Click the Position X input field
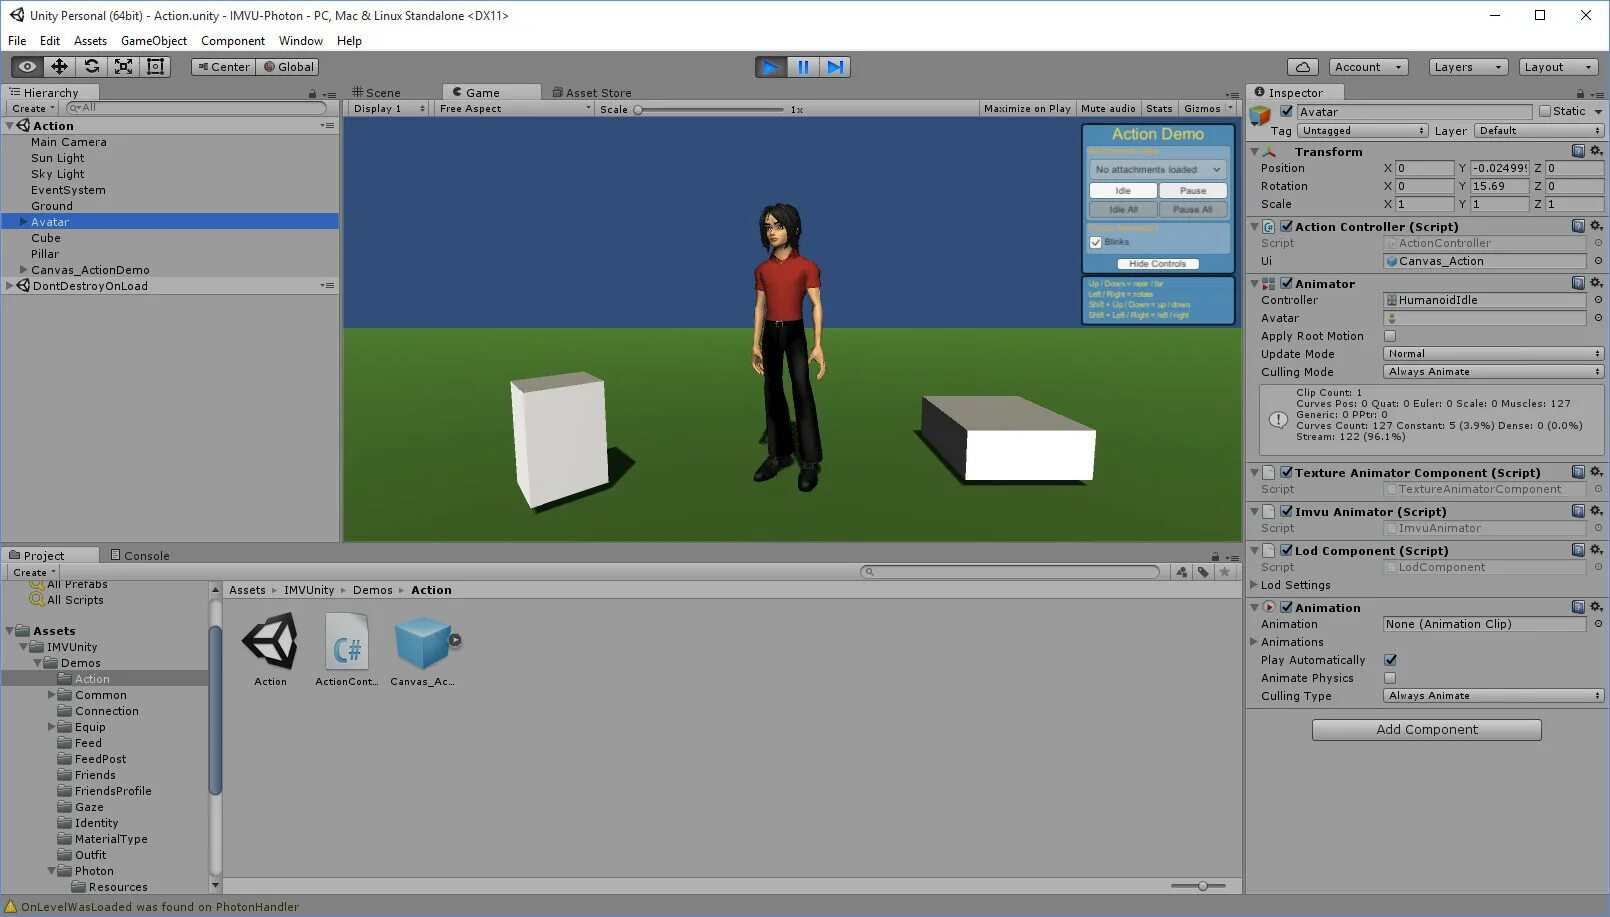Viewport: 1610px width, 917px height. tap(1424, 168)
